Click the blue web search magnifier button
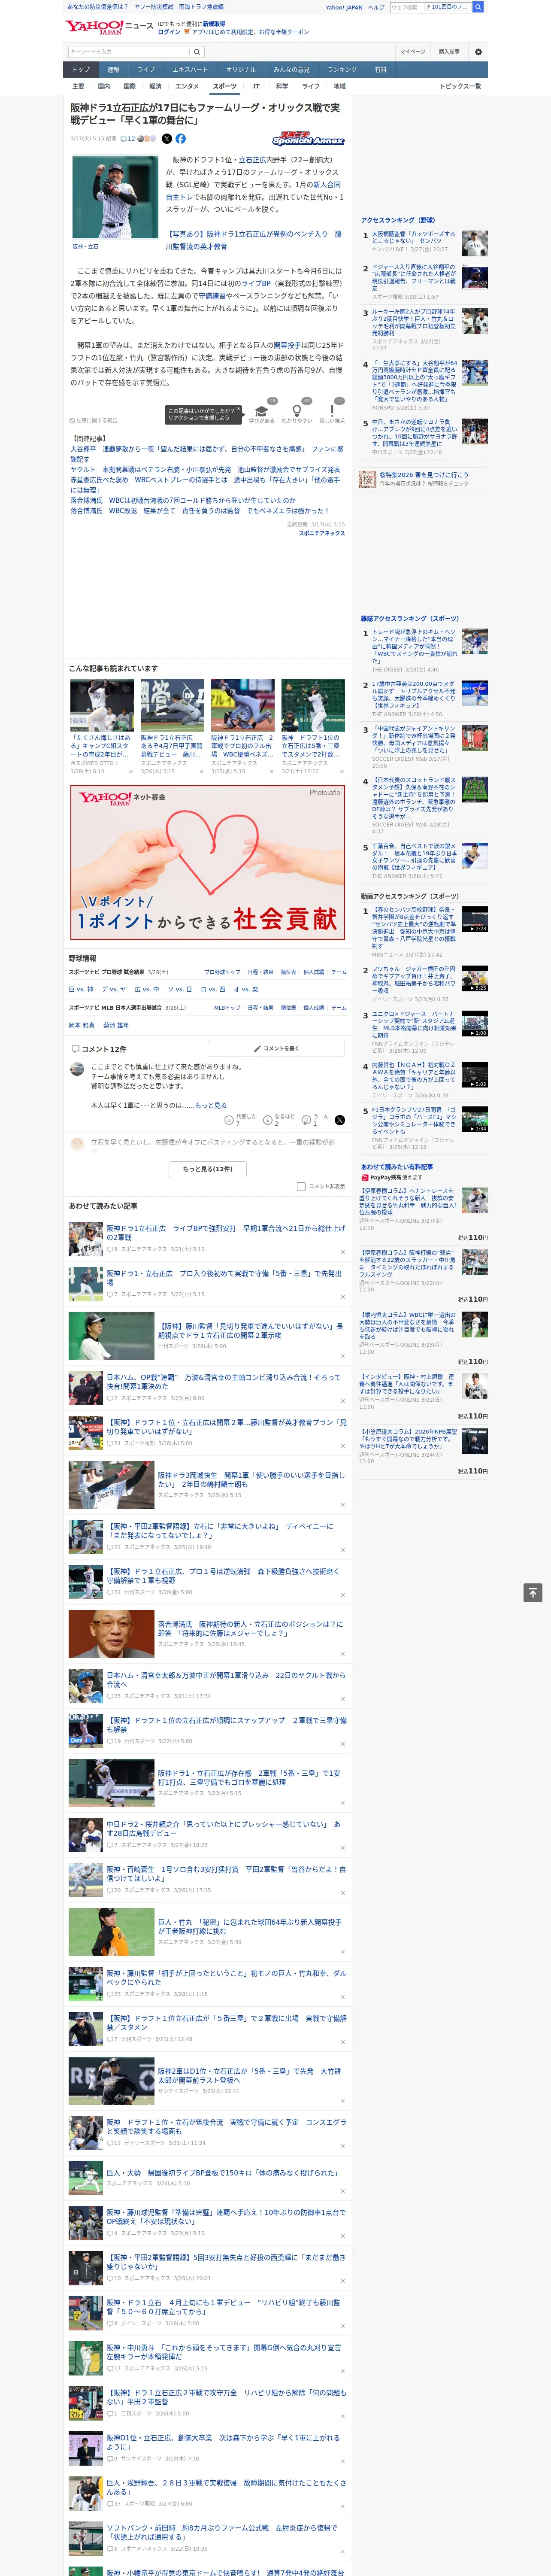551x2576 pixels. [478, 7]
